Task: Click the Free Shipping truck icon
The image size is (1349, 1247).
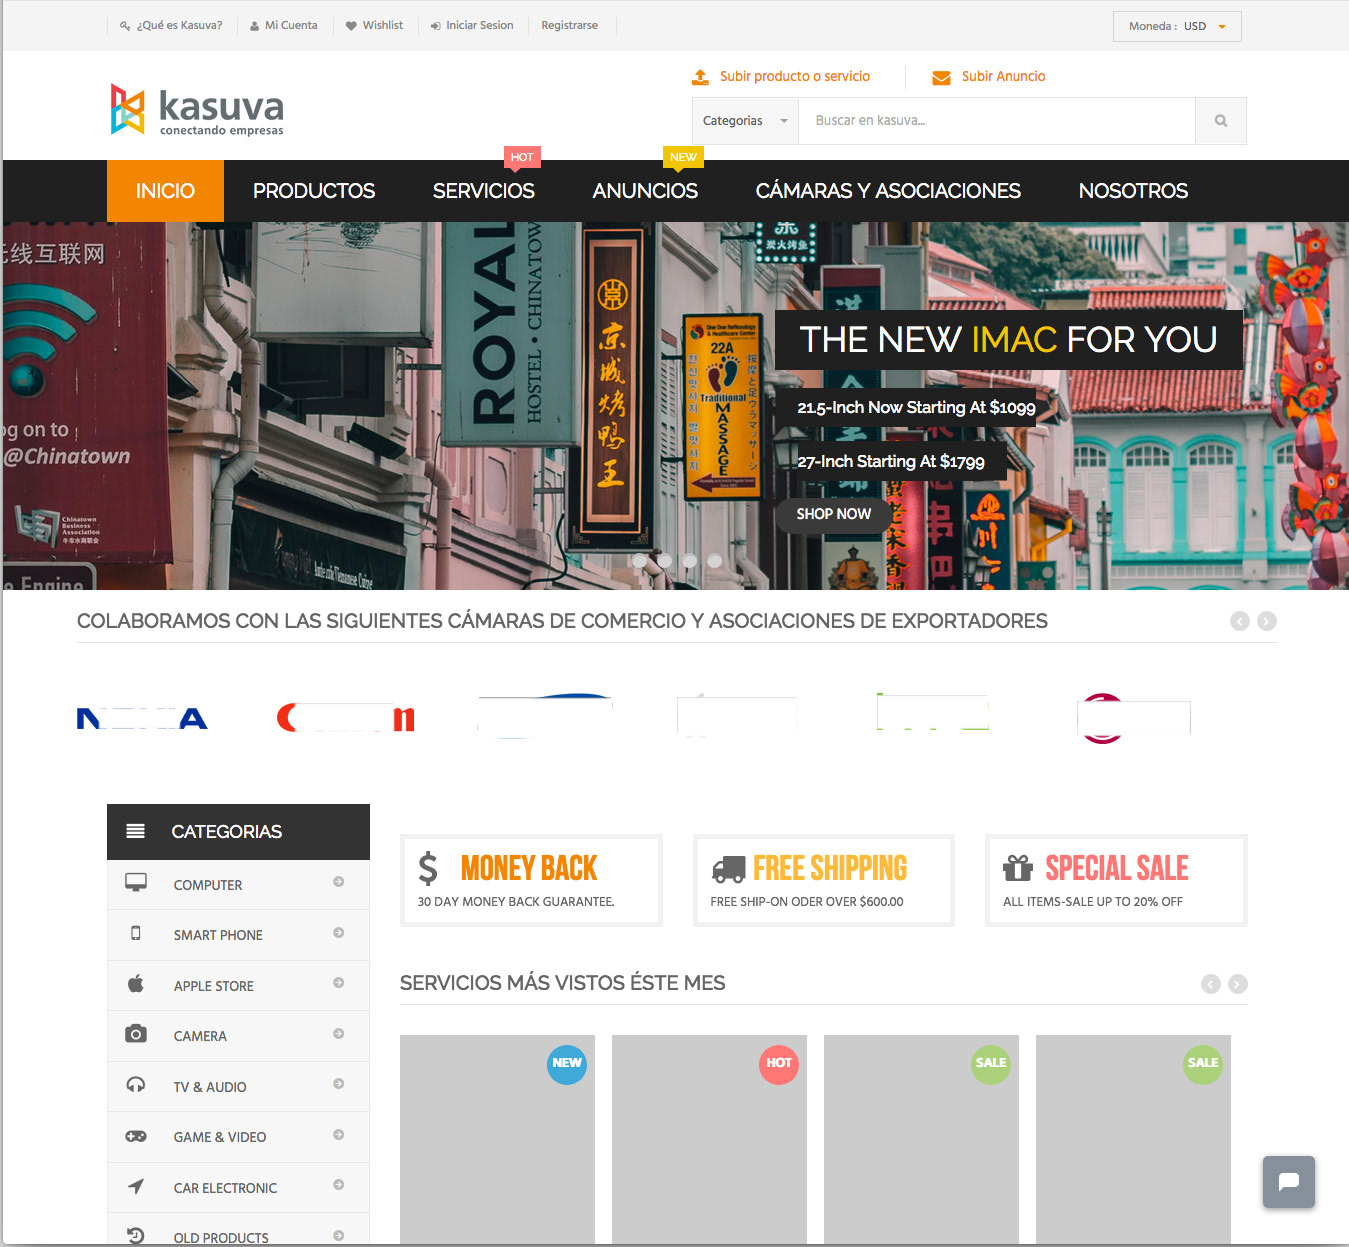Action: 728,870
